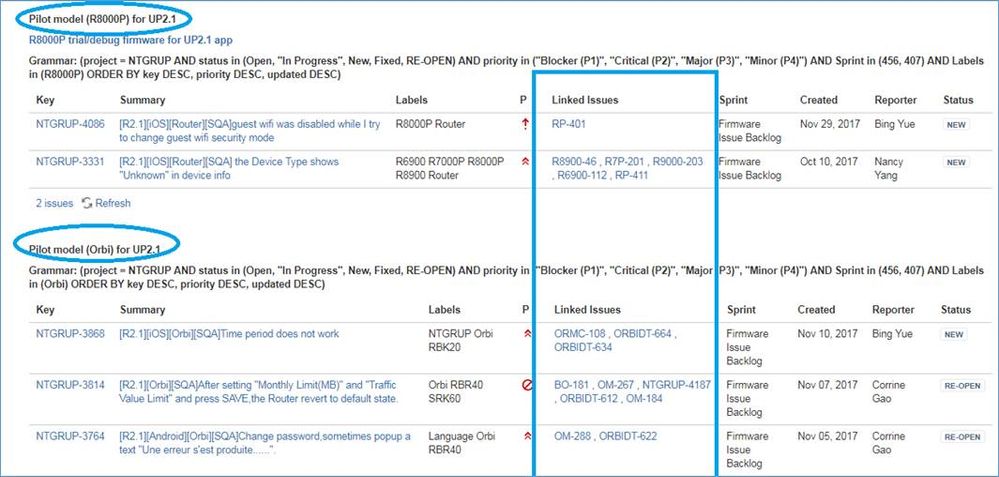The height and width of the screenshot is (477, 999).
Task: Click labels 'NTGRUP Orbi RBK20' cell
Action: pos(460,341)
